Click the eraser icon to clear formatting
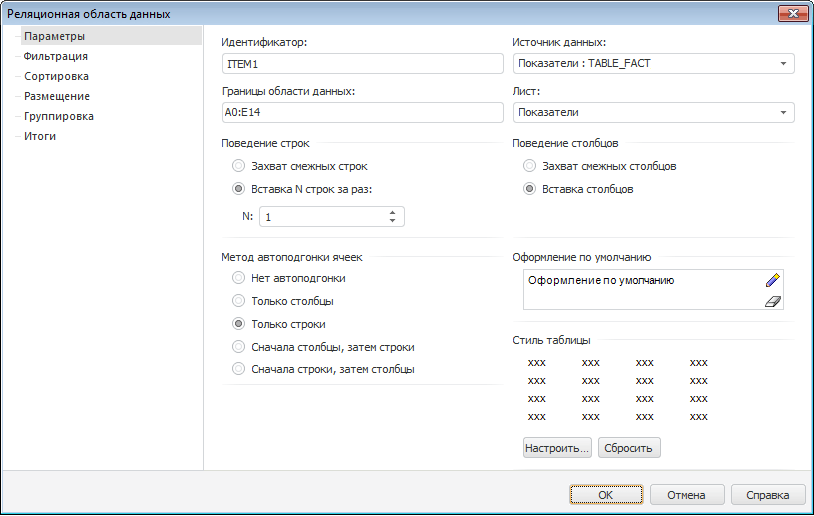This screenshot has height=516, width=814. 771,301
